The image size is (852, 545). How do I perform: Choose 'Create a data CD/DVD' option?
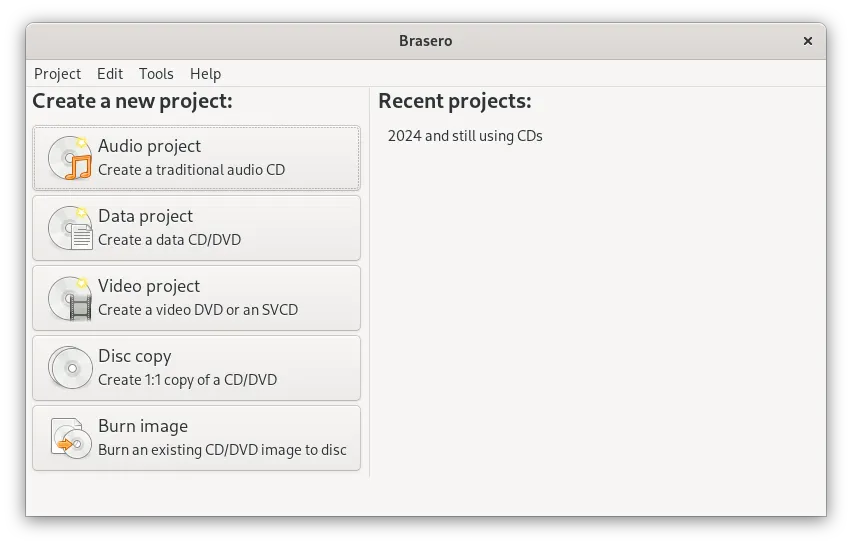coord(169,240)
